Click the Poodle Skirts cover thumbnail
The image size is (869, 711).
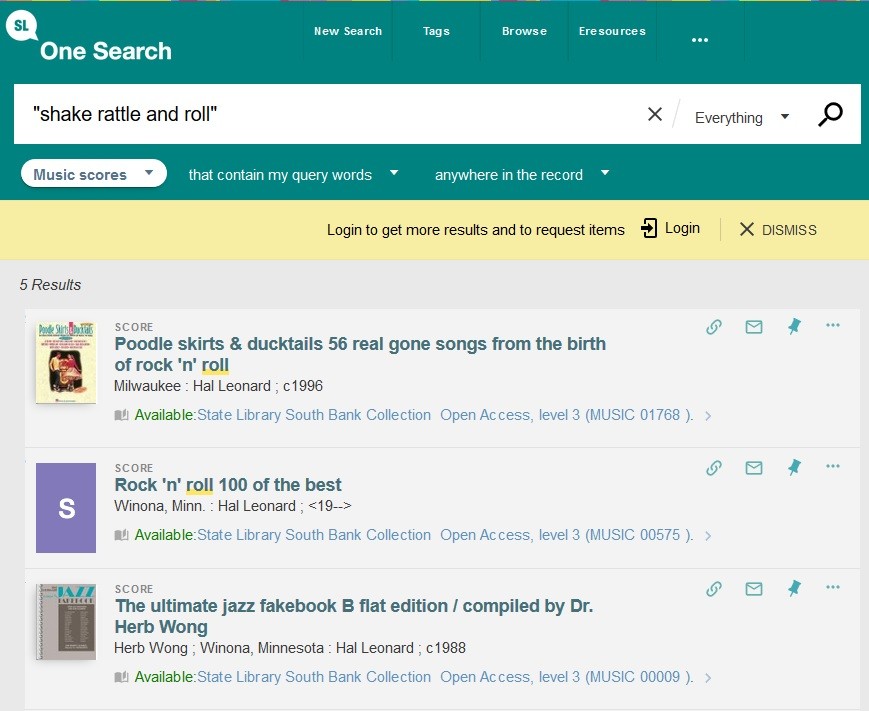coord(66,363)
